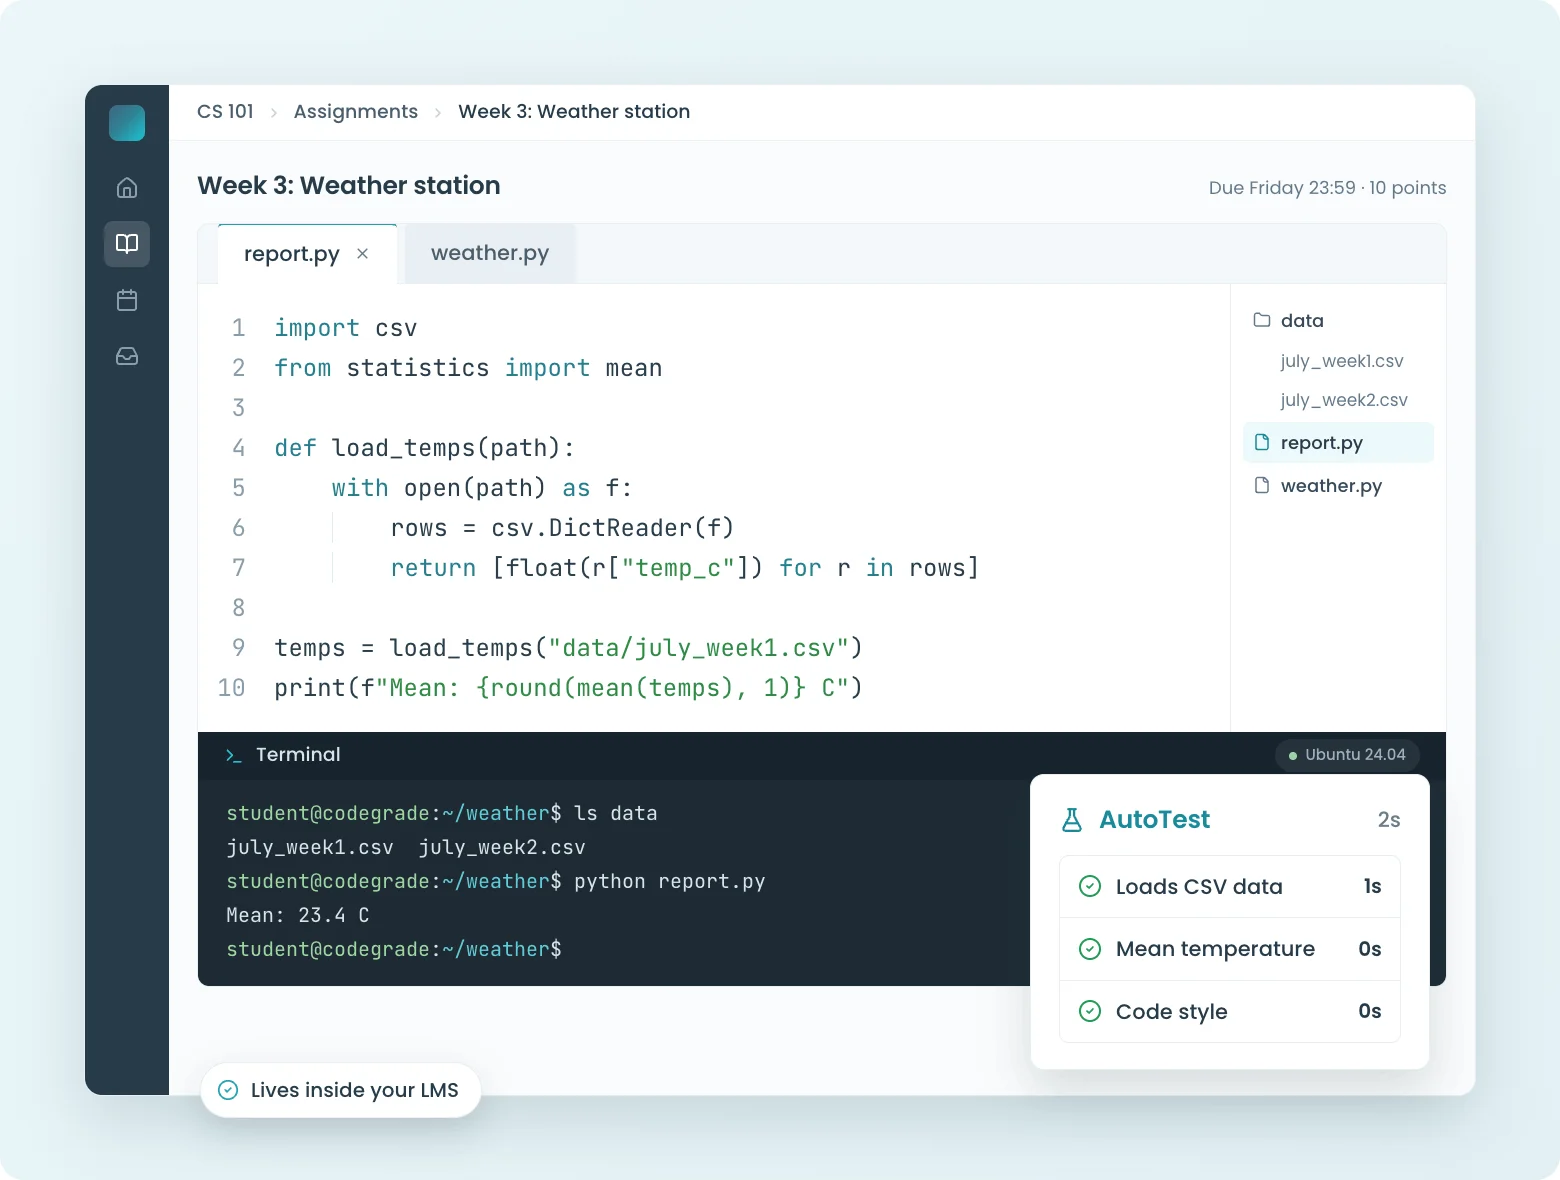The height and width of the screenshot is (1180, 1560).
Task: Click the weather.py file icon in the tree
Action: [1262, 485]
